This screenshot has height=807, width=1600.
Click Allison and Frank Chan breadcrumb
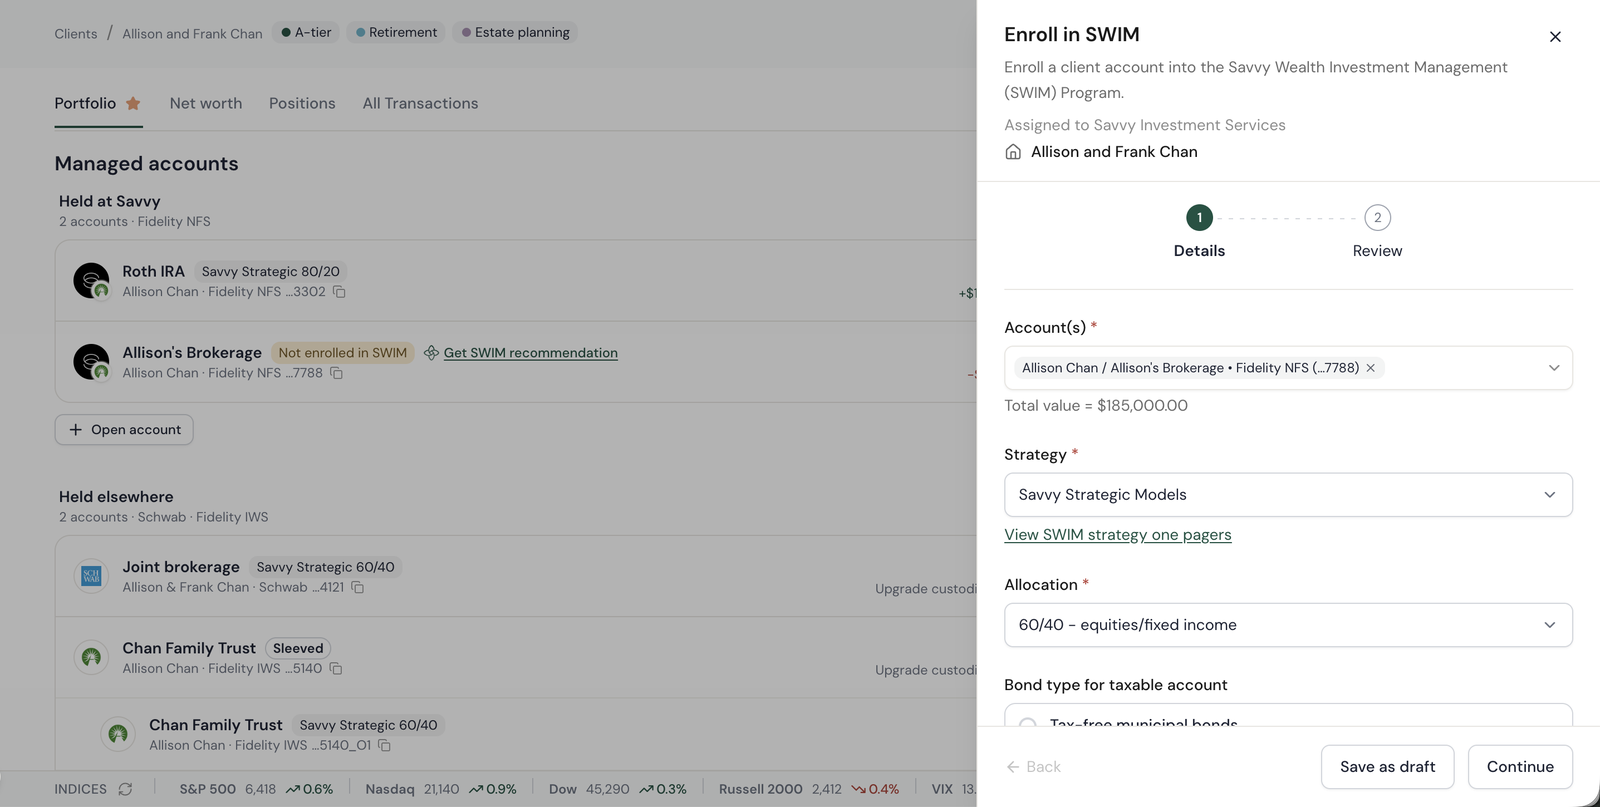point(192,34)
